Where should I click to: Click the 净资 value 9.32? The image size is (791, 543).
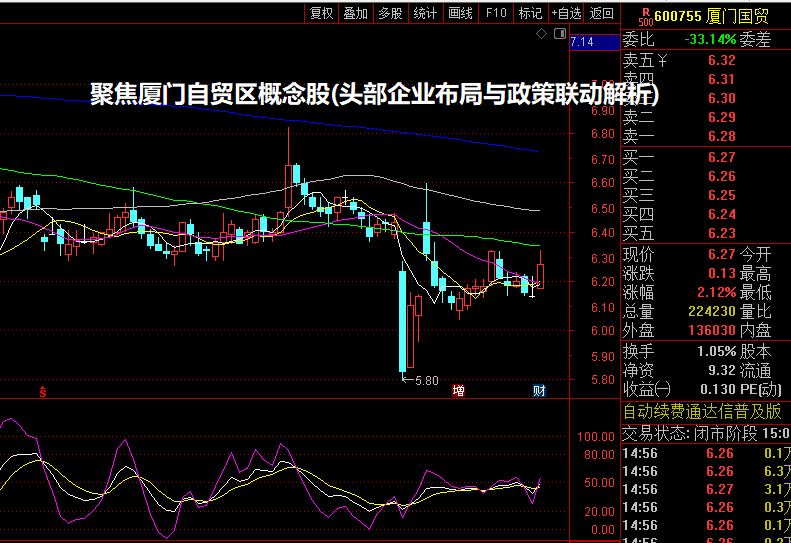(x=721, y=370)
